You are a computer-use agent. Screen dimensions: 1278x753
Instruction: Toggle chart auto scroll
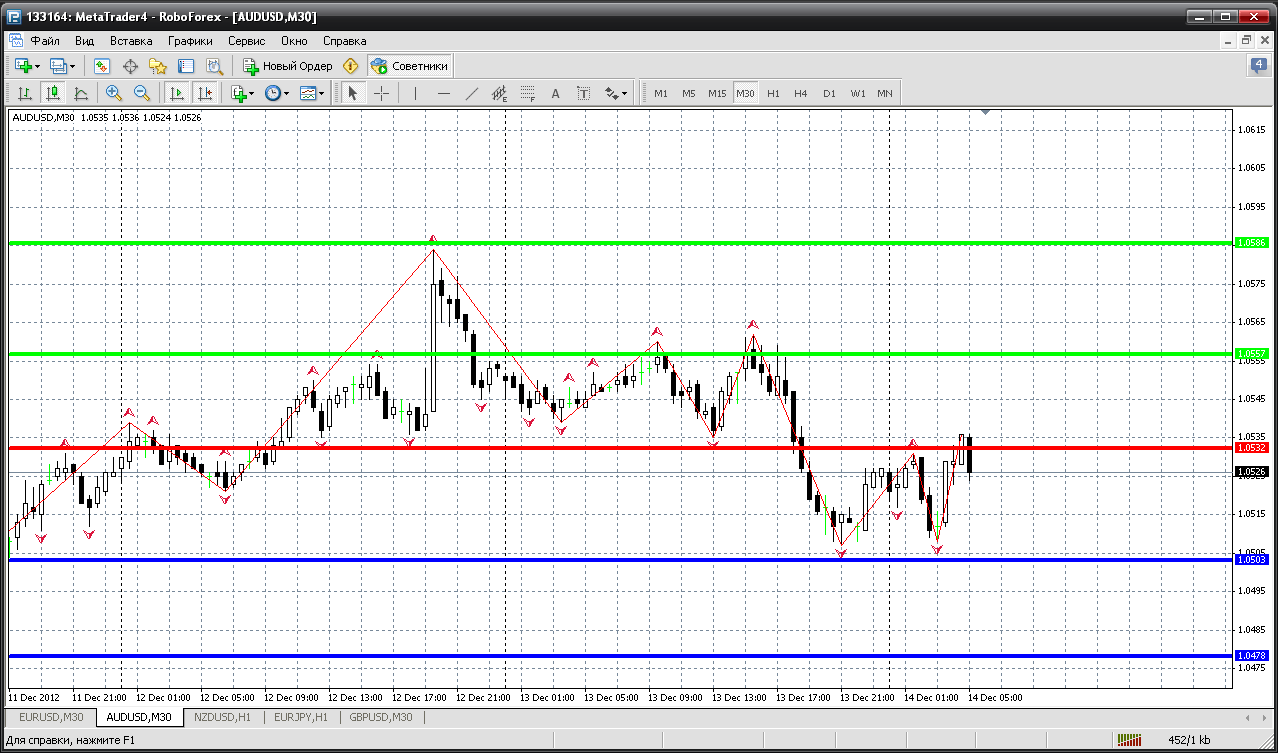coord(177,93)
